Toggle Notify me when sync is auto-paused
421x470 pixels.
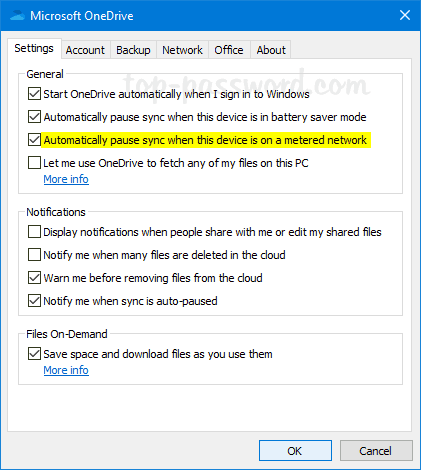pyautogui.click(x=35, y=301)
